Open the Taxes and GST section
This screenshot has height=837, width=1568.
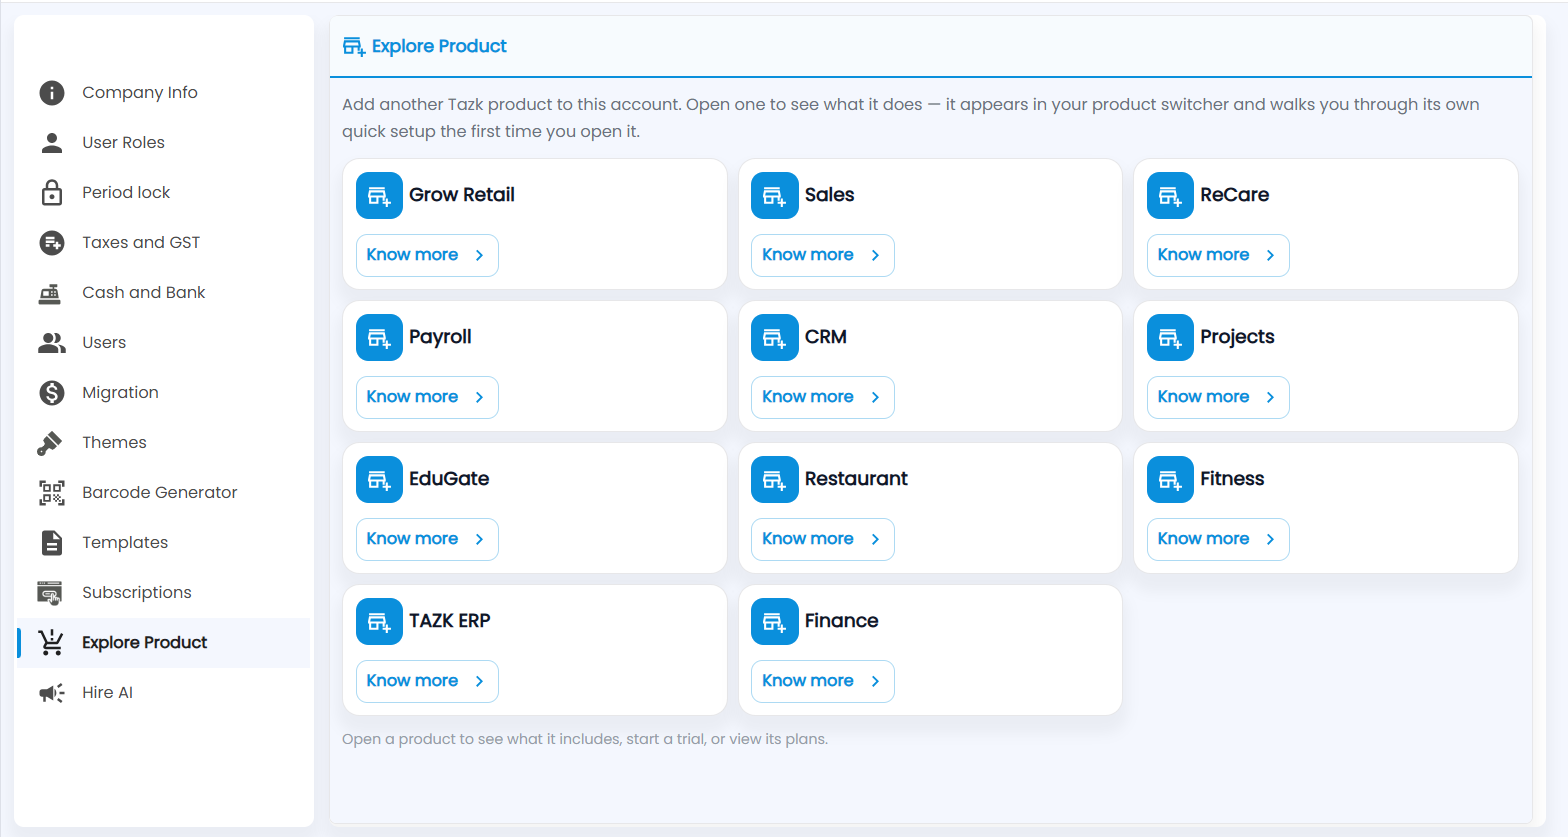164,243
